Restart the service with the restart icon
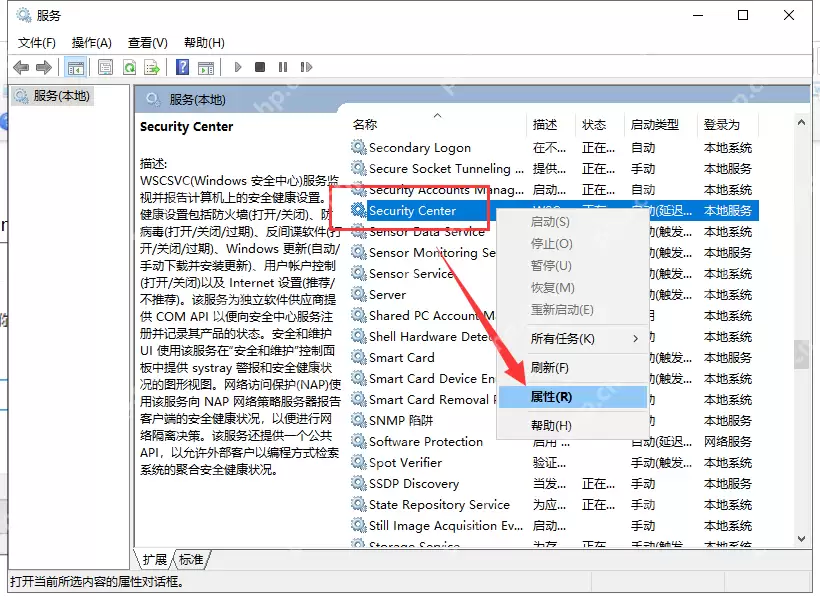 point(306,67)
